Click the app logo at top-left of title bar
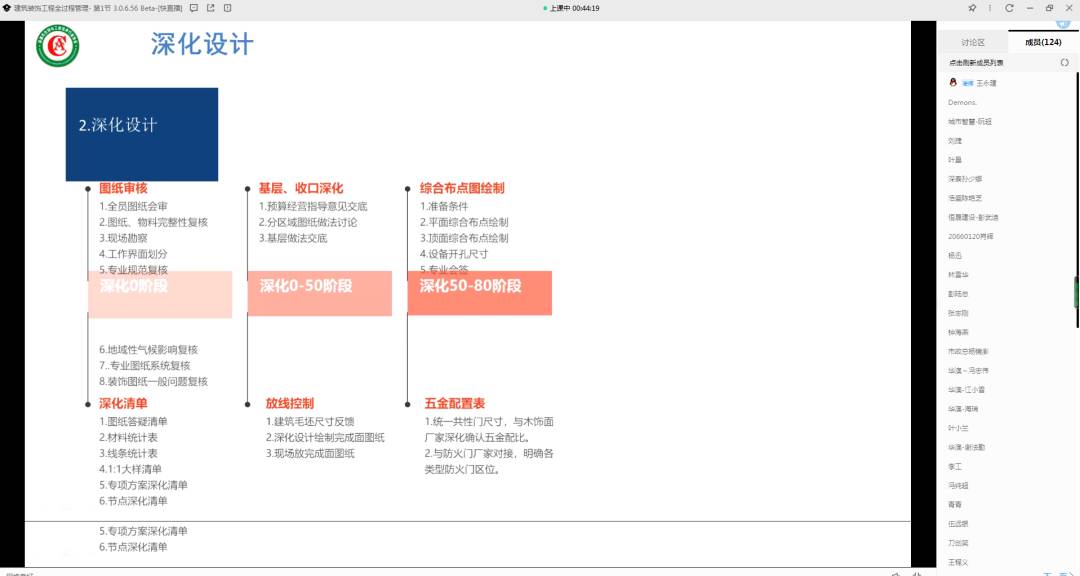 [7, 7]
